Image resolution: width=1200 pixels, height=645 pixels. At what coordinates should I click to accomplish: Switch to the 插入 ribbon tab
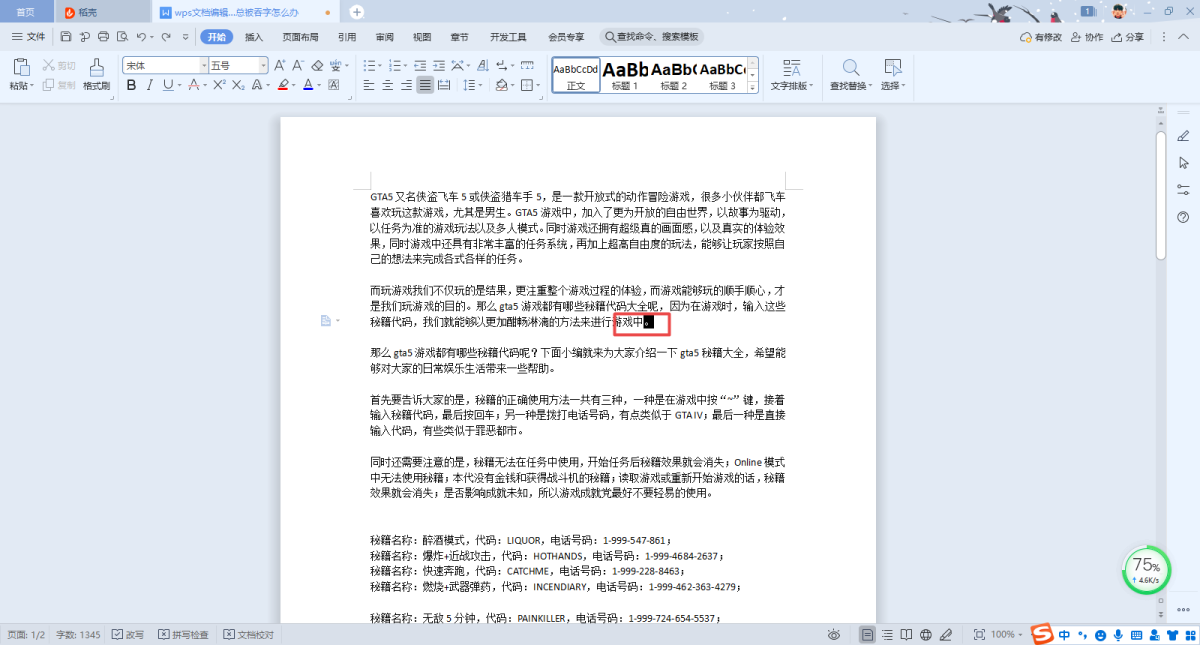click(x=254, y=37)
